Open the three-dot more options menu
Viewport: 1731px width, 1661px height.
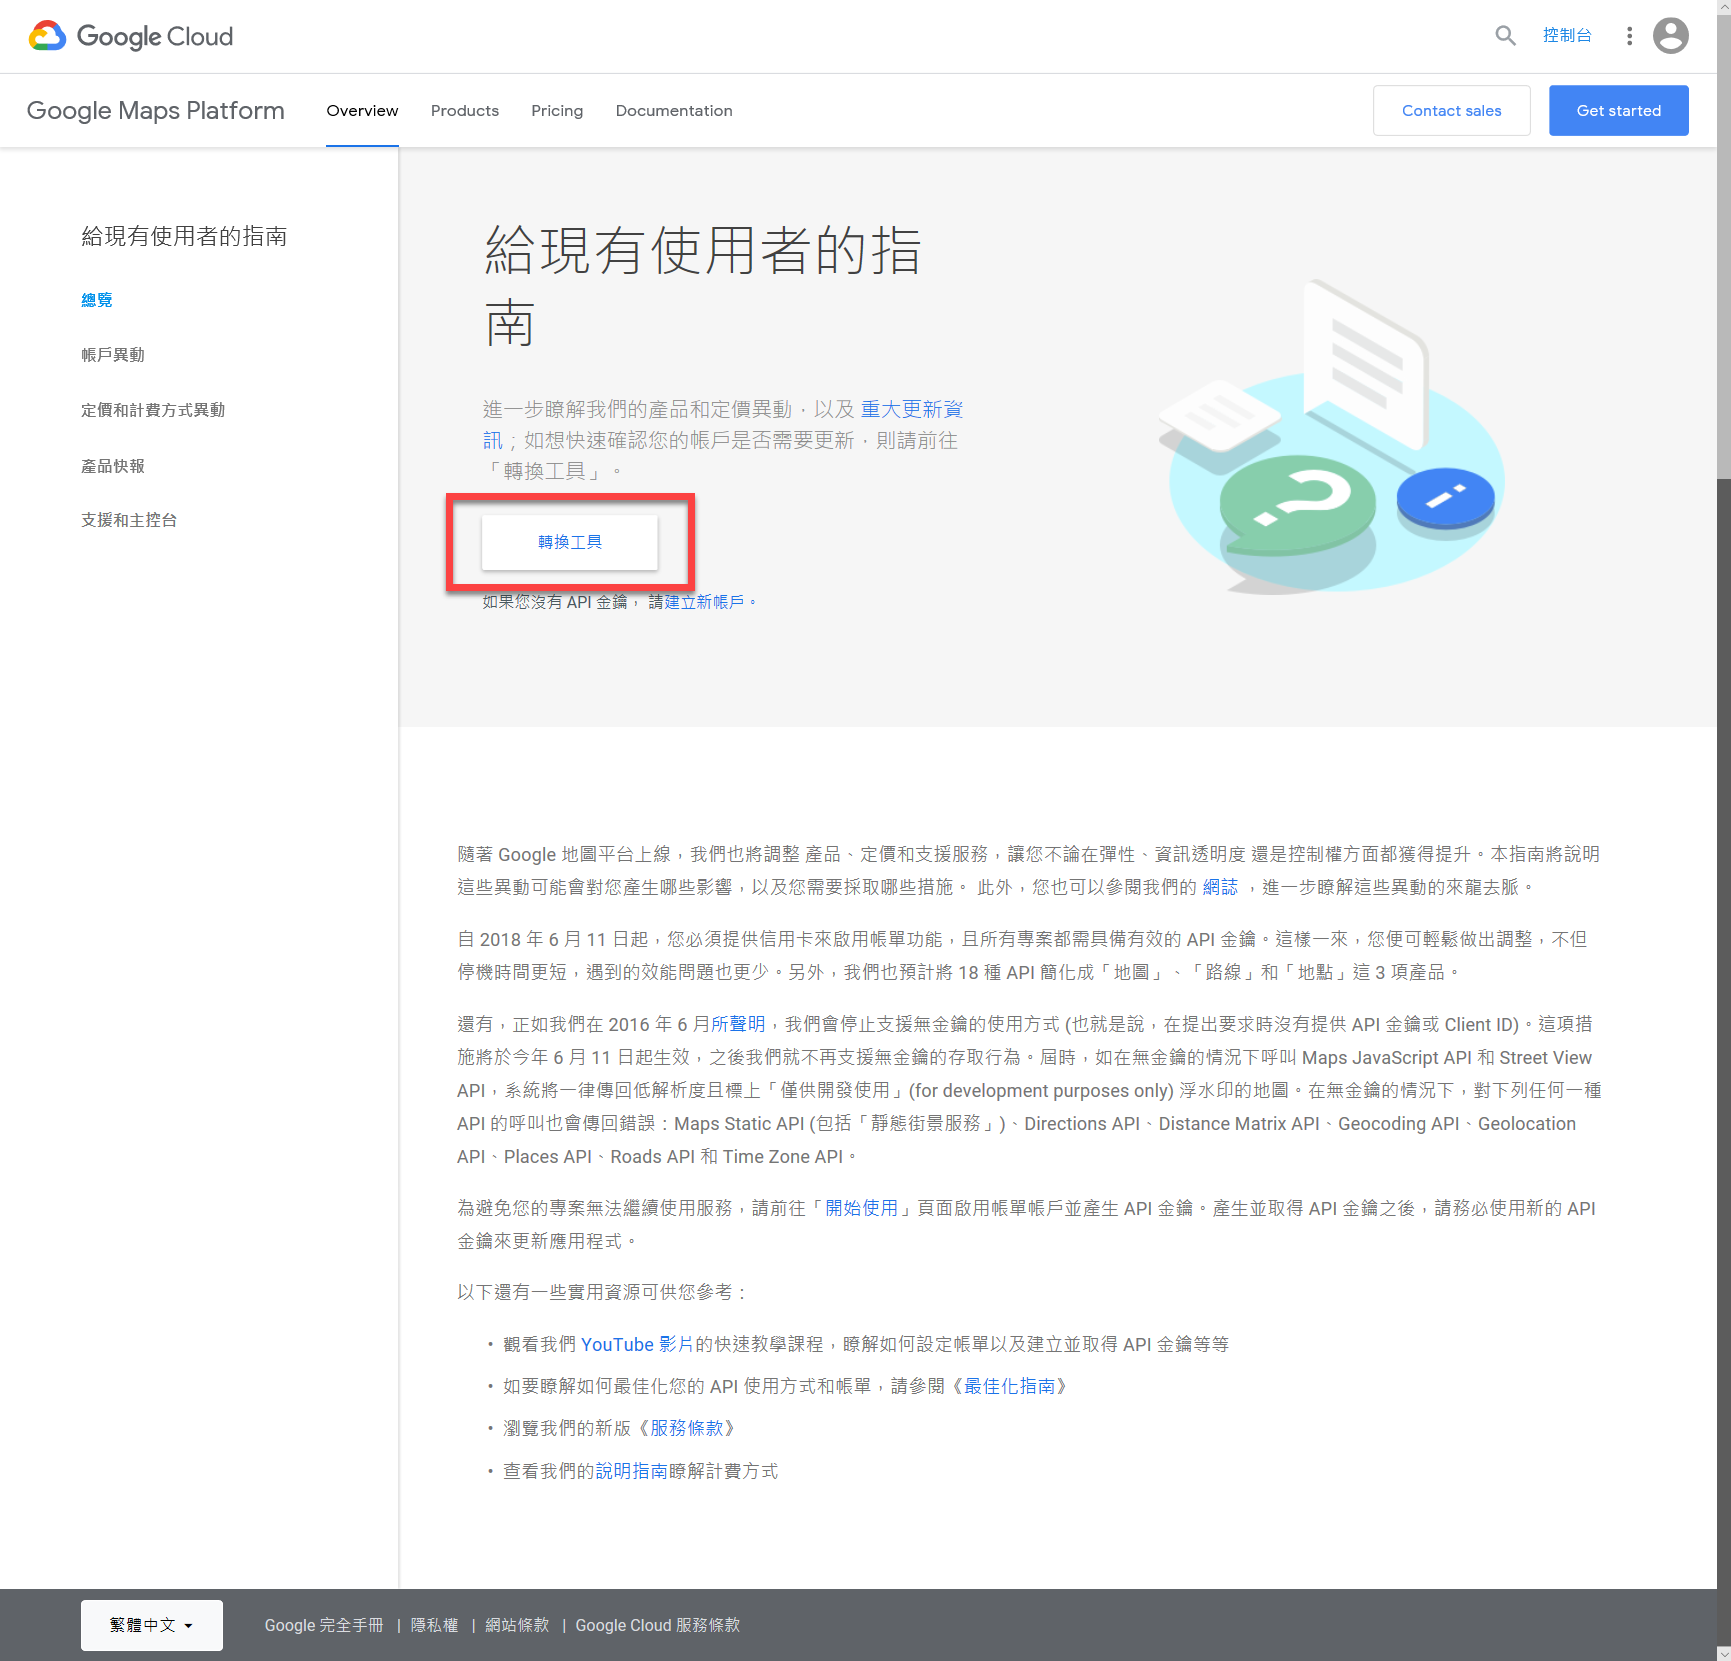1629,36
